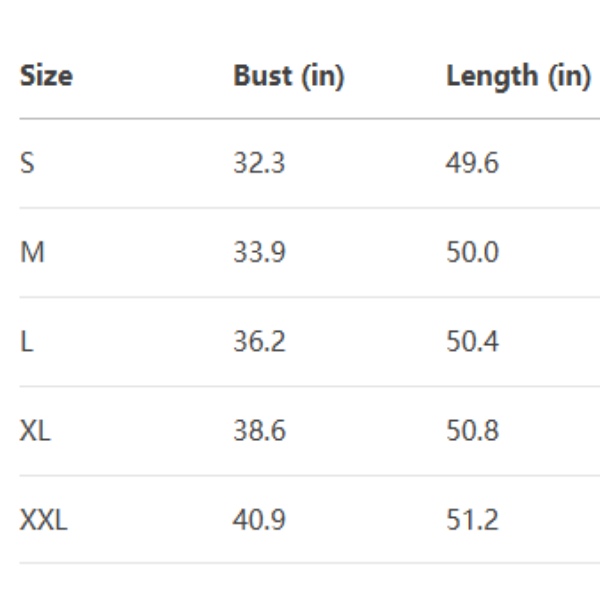
Task: Click the Size column header
Action: pos(46,76)
